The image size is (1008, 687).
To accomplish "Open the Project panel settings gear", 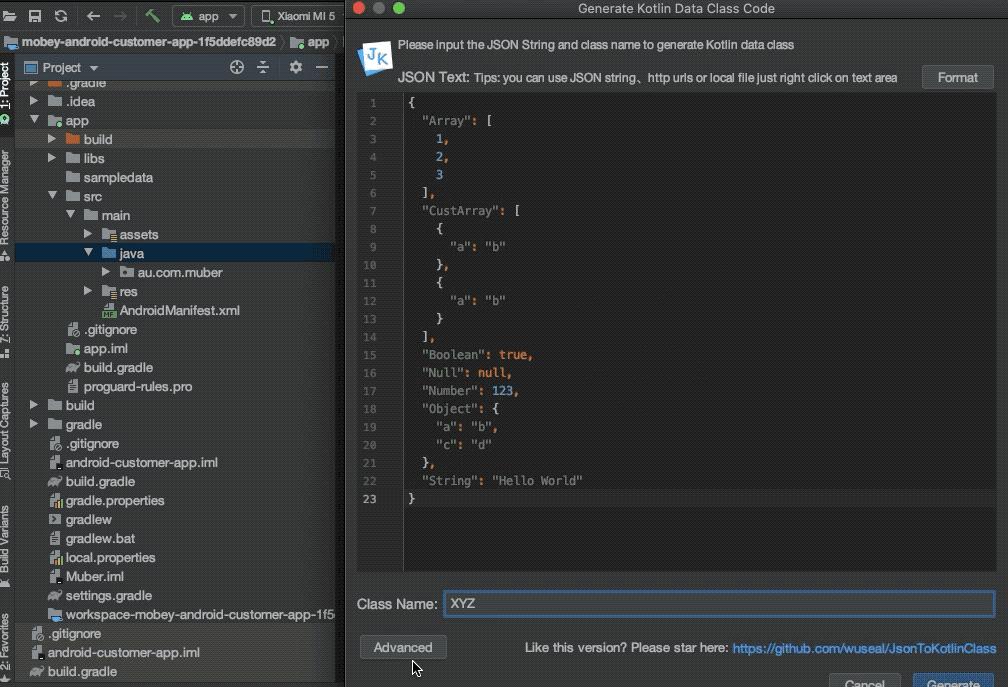I will coord(296,67).
